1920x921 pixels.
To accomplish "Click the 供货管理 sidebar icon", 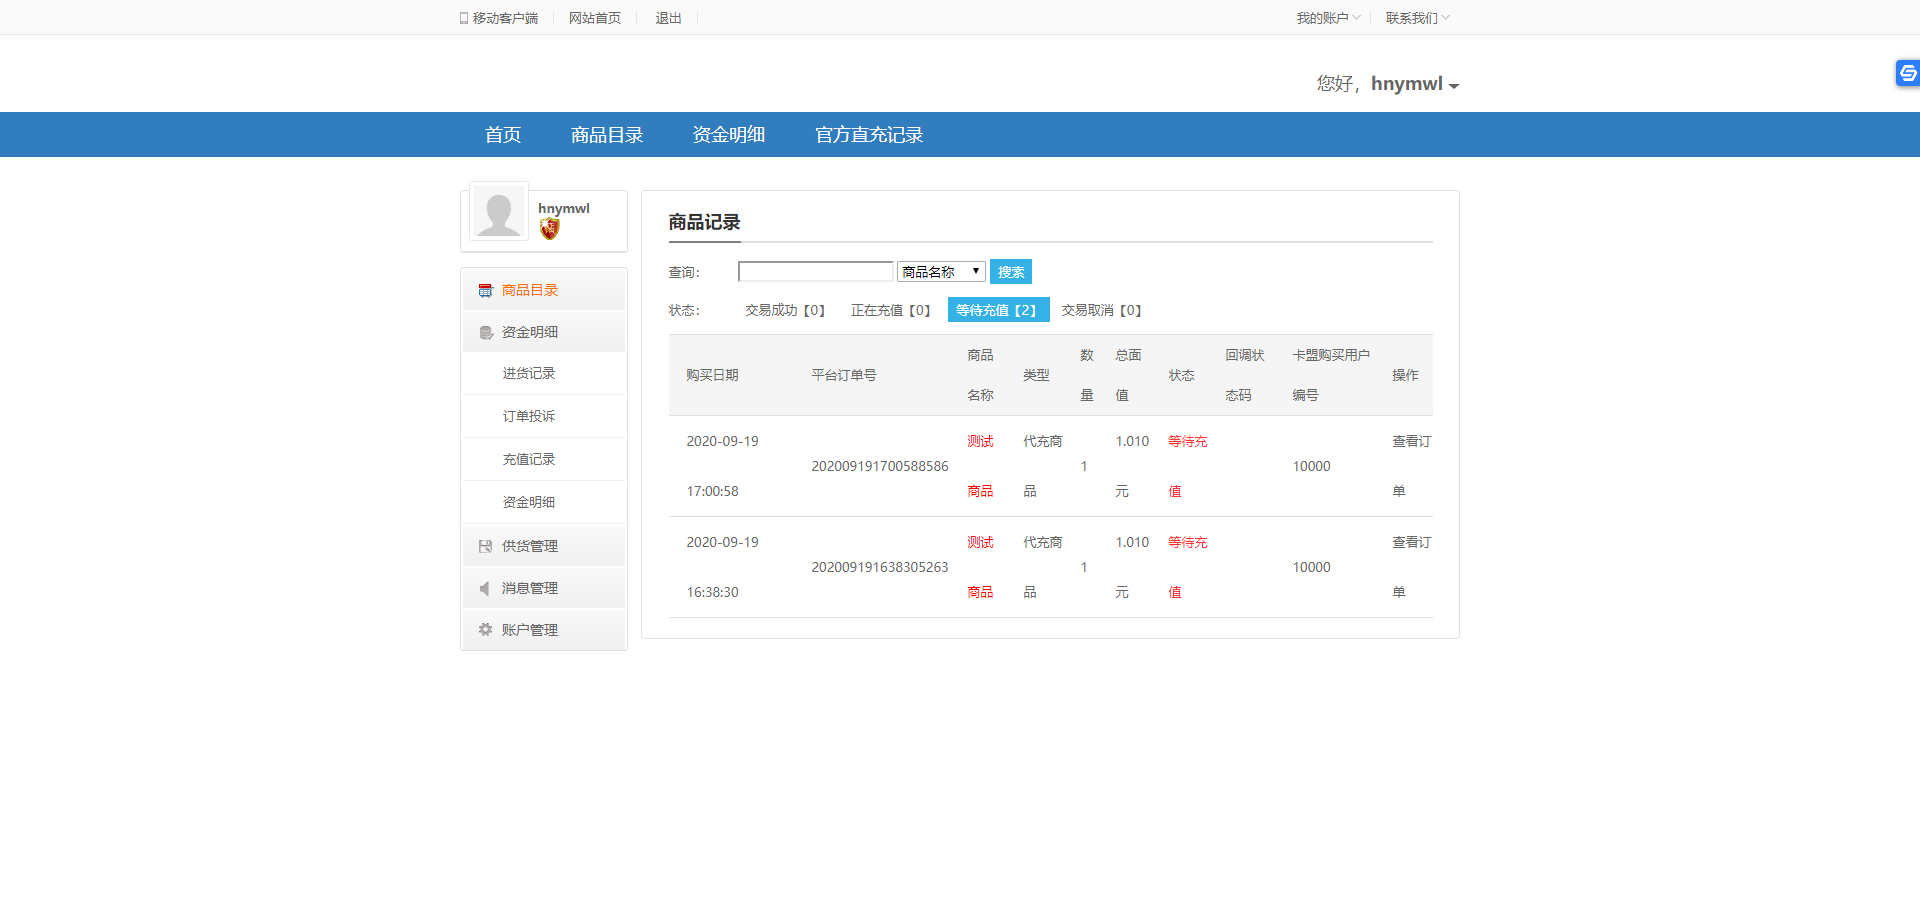I will pyautogui.click(x=485, y=546).
